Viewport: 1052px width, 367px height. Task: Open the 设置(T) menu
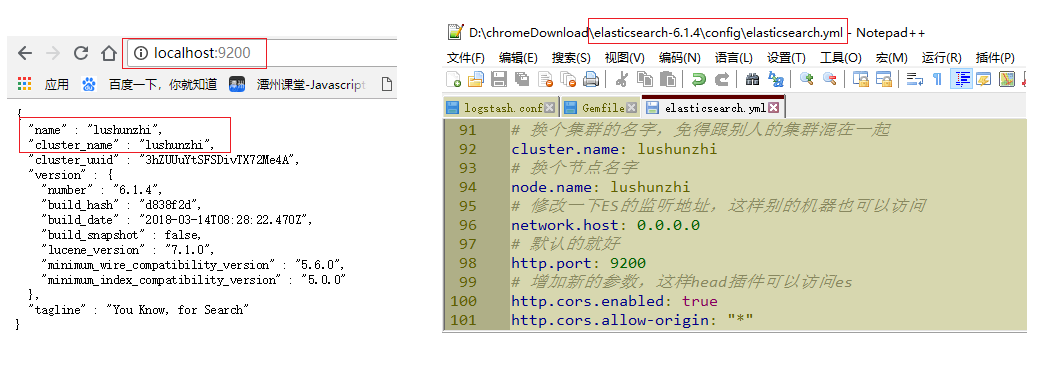click(786, 58)
